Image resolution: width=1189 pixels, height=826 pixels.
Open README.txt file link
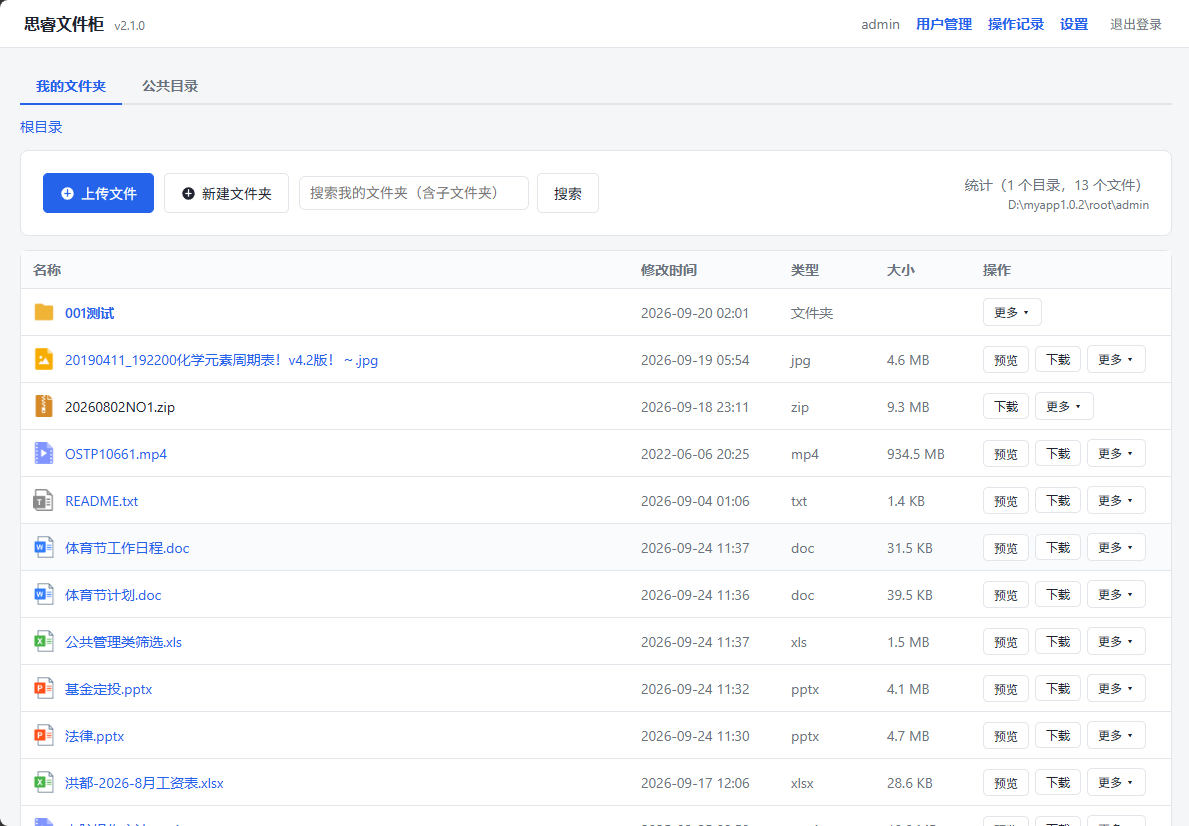[x=102, y=501]
